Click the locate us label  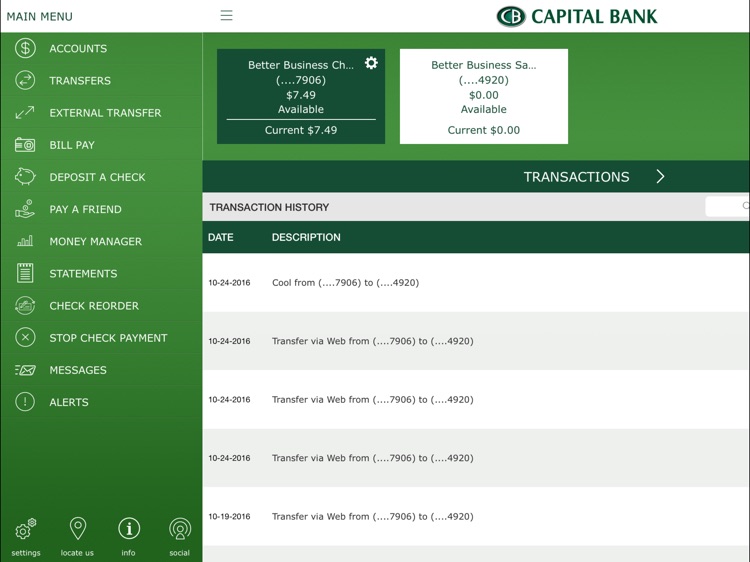click(x=77, y=553)
